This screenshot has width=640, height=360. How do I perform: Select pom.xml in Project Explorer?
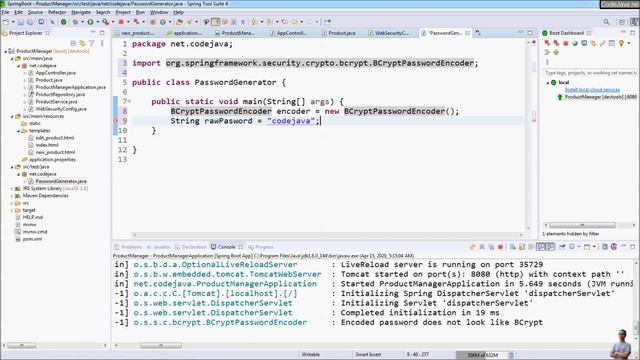click(32, 239)
